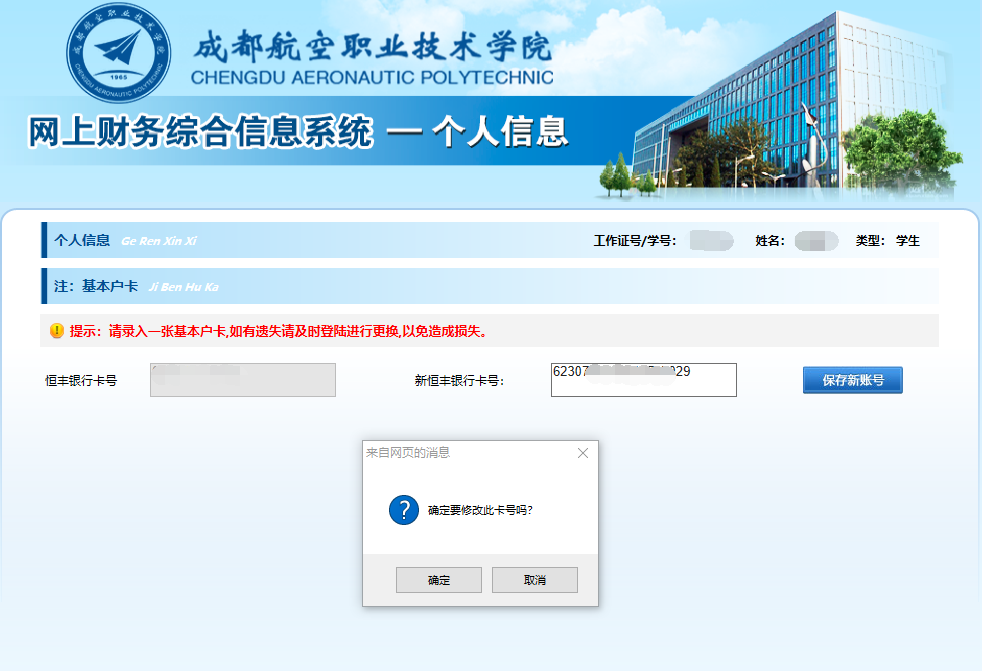Screen dimensions: 982x671
Task: Click the 来自网页的消息 dialog title
Action: pos(408,453)
